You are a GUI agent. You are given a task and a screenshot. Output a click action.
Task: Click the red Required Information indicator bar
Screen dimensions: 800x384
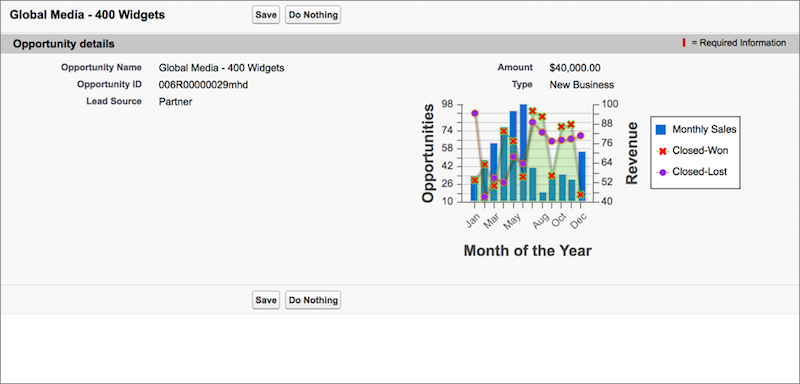tap(684, 43)
